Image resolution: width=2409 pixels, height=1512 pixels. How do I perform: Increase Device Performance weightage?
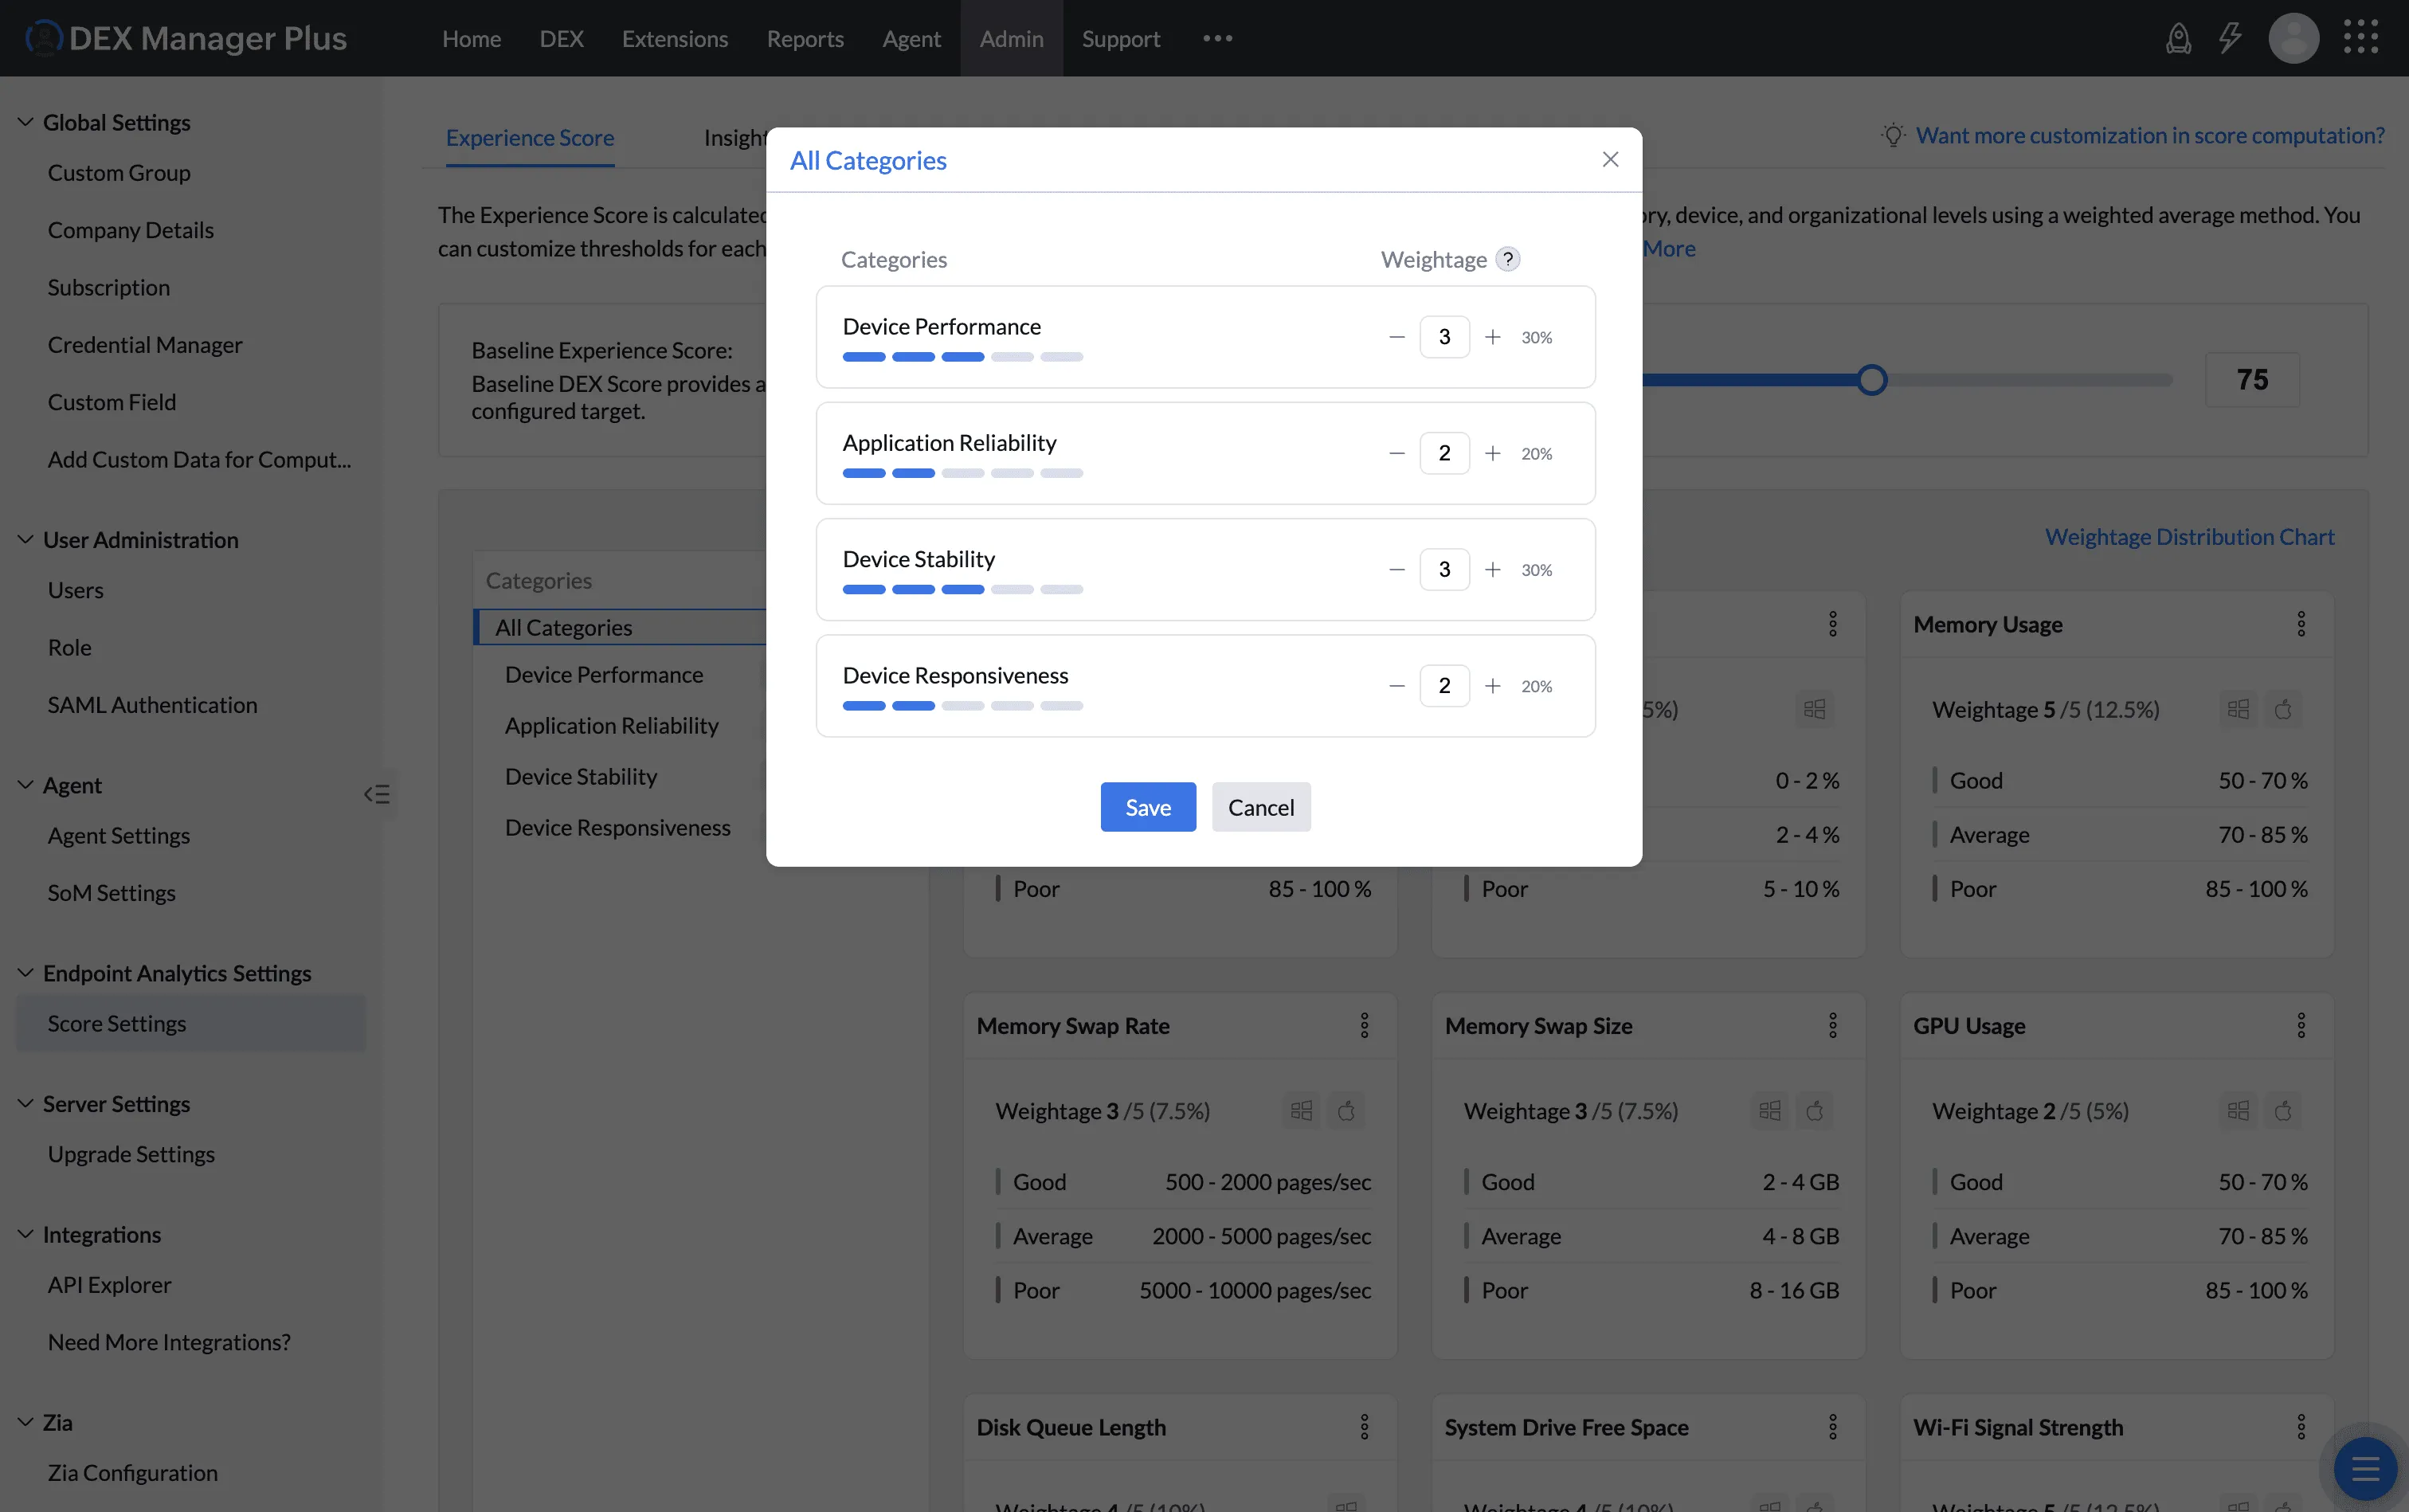1492,337
